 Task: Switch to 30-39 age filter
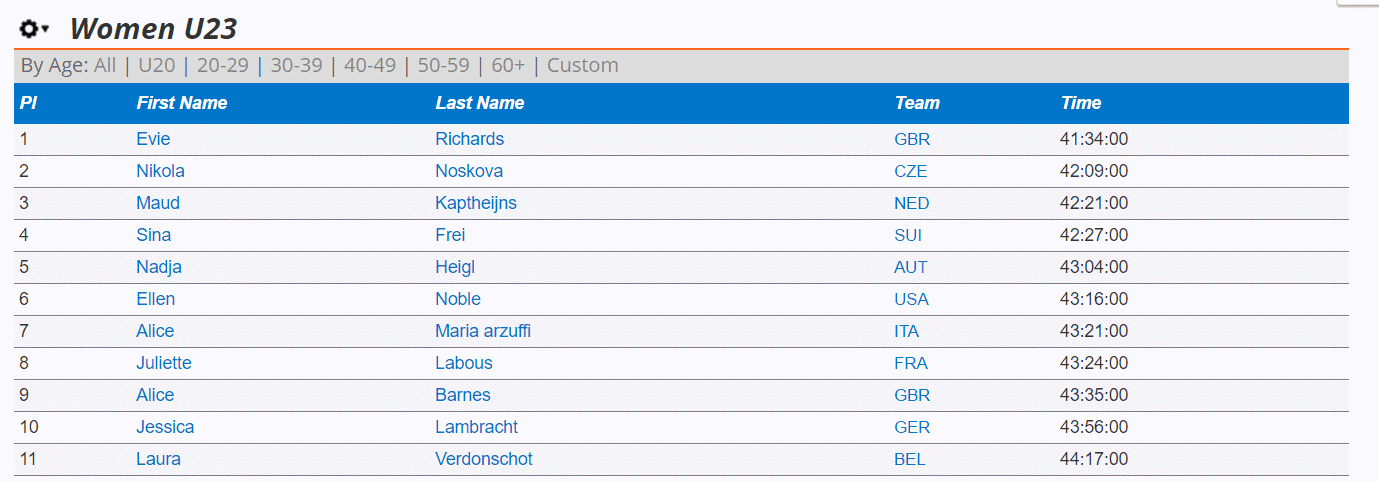click(296, 66)
